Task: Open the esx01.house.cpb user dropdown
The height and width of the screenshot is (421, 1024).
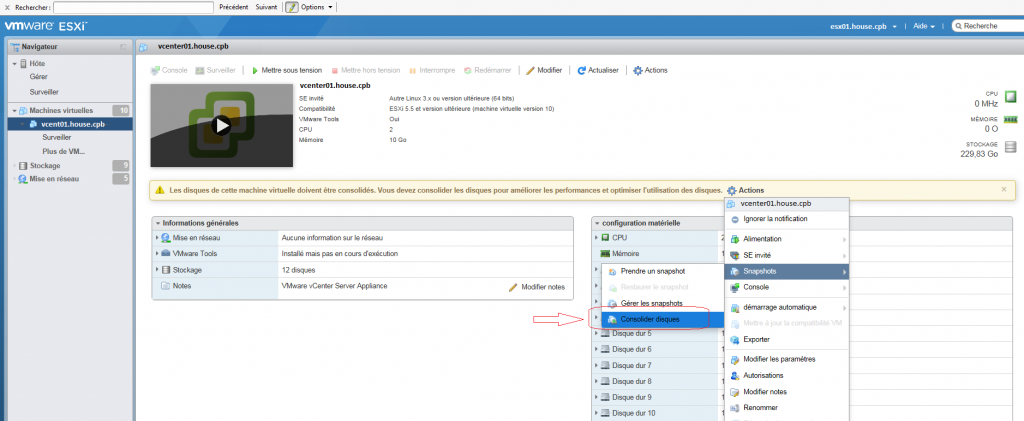Action: (863, 26)
